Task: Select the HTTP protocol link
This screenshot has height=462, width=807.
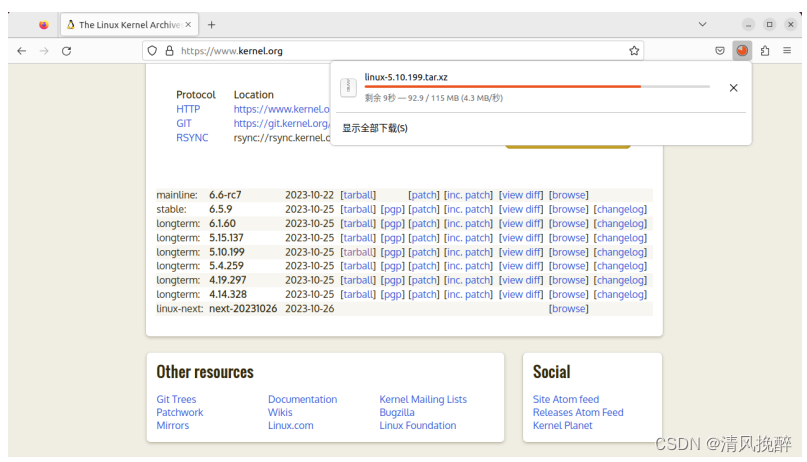Action: pos(188,109)
